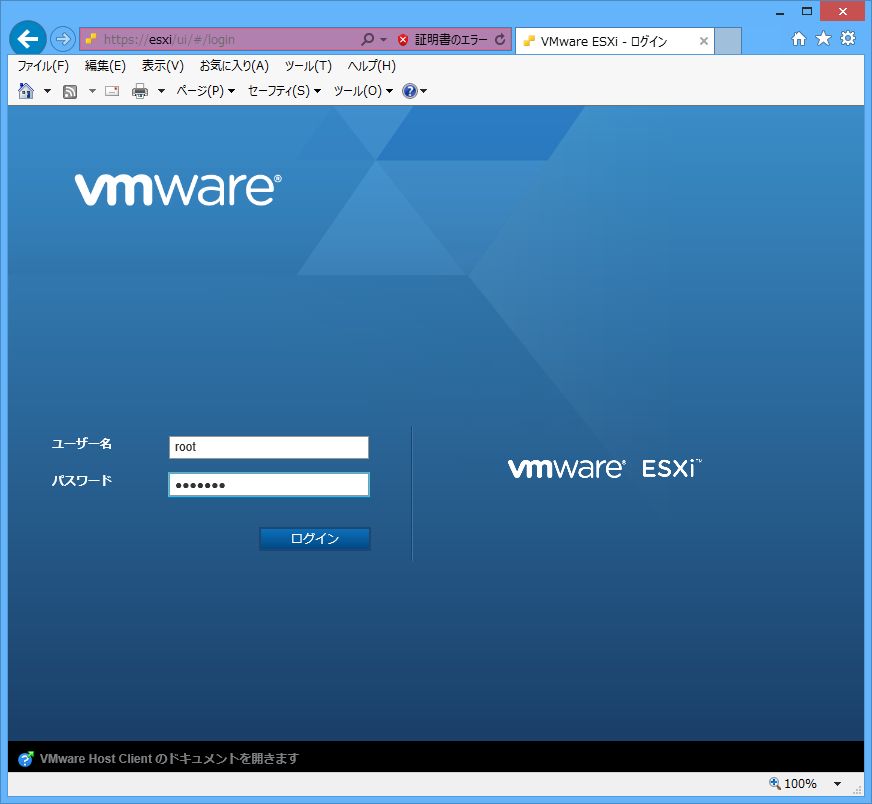Click the ログイン button
Screen dimensions: 872x804
(314, 539)
